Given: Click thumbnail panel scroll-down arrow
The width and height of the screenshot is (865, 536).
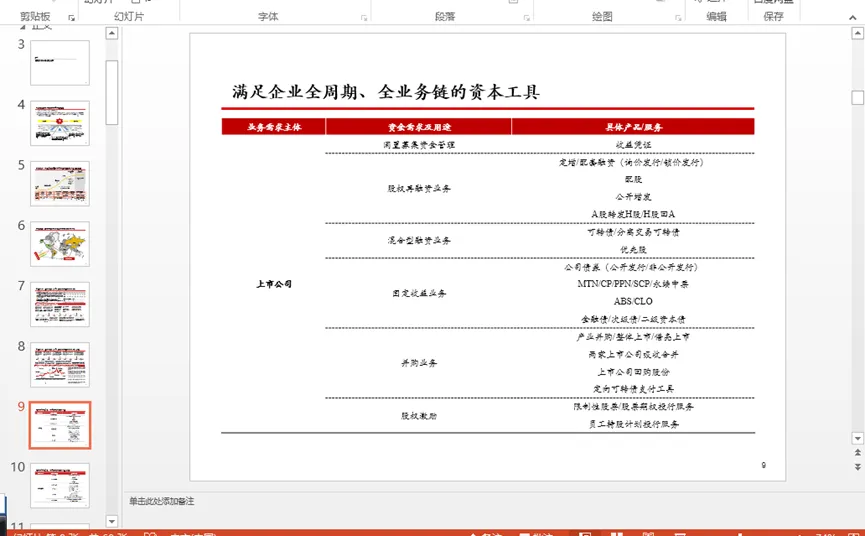Looking at the screenshot, I should point(111,521).
